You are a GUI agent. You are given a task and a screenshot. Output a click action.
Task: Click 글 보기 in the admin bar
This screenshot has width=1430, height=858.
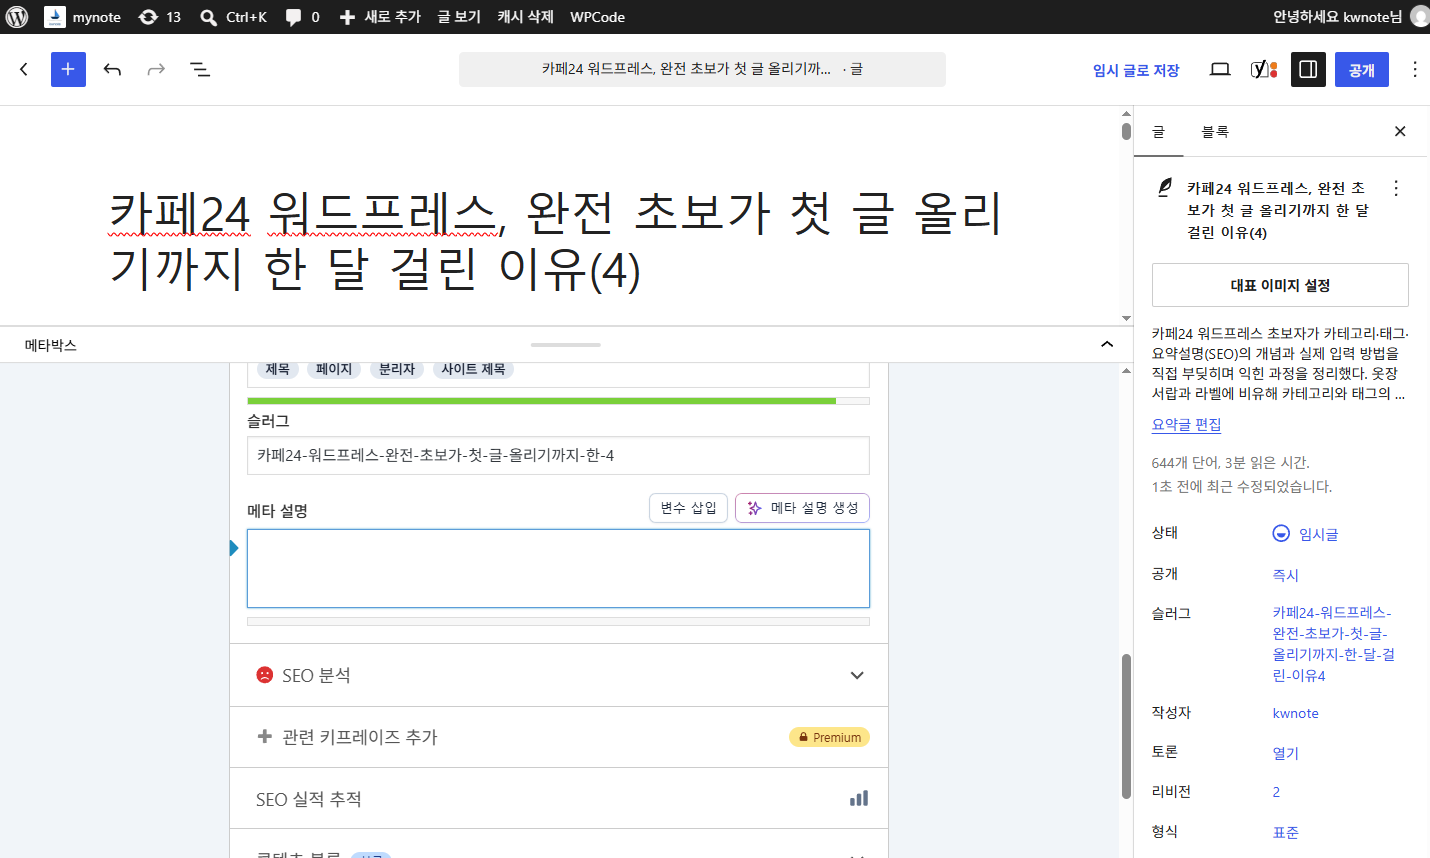tap(459, 17)
